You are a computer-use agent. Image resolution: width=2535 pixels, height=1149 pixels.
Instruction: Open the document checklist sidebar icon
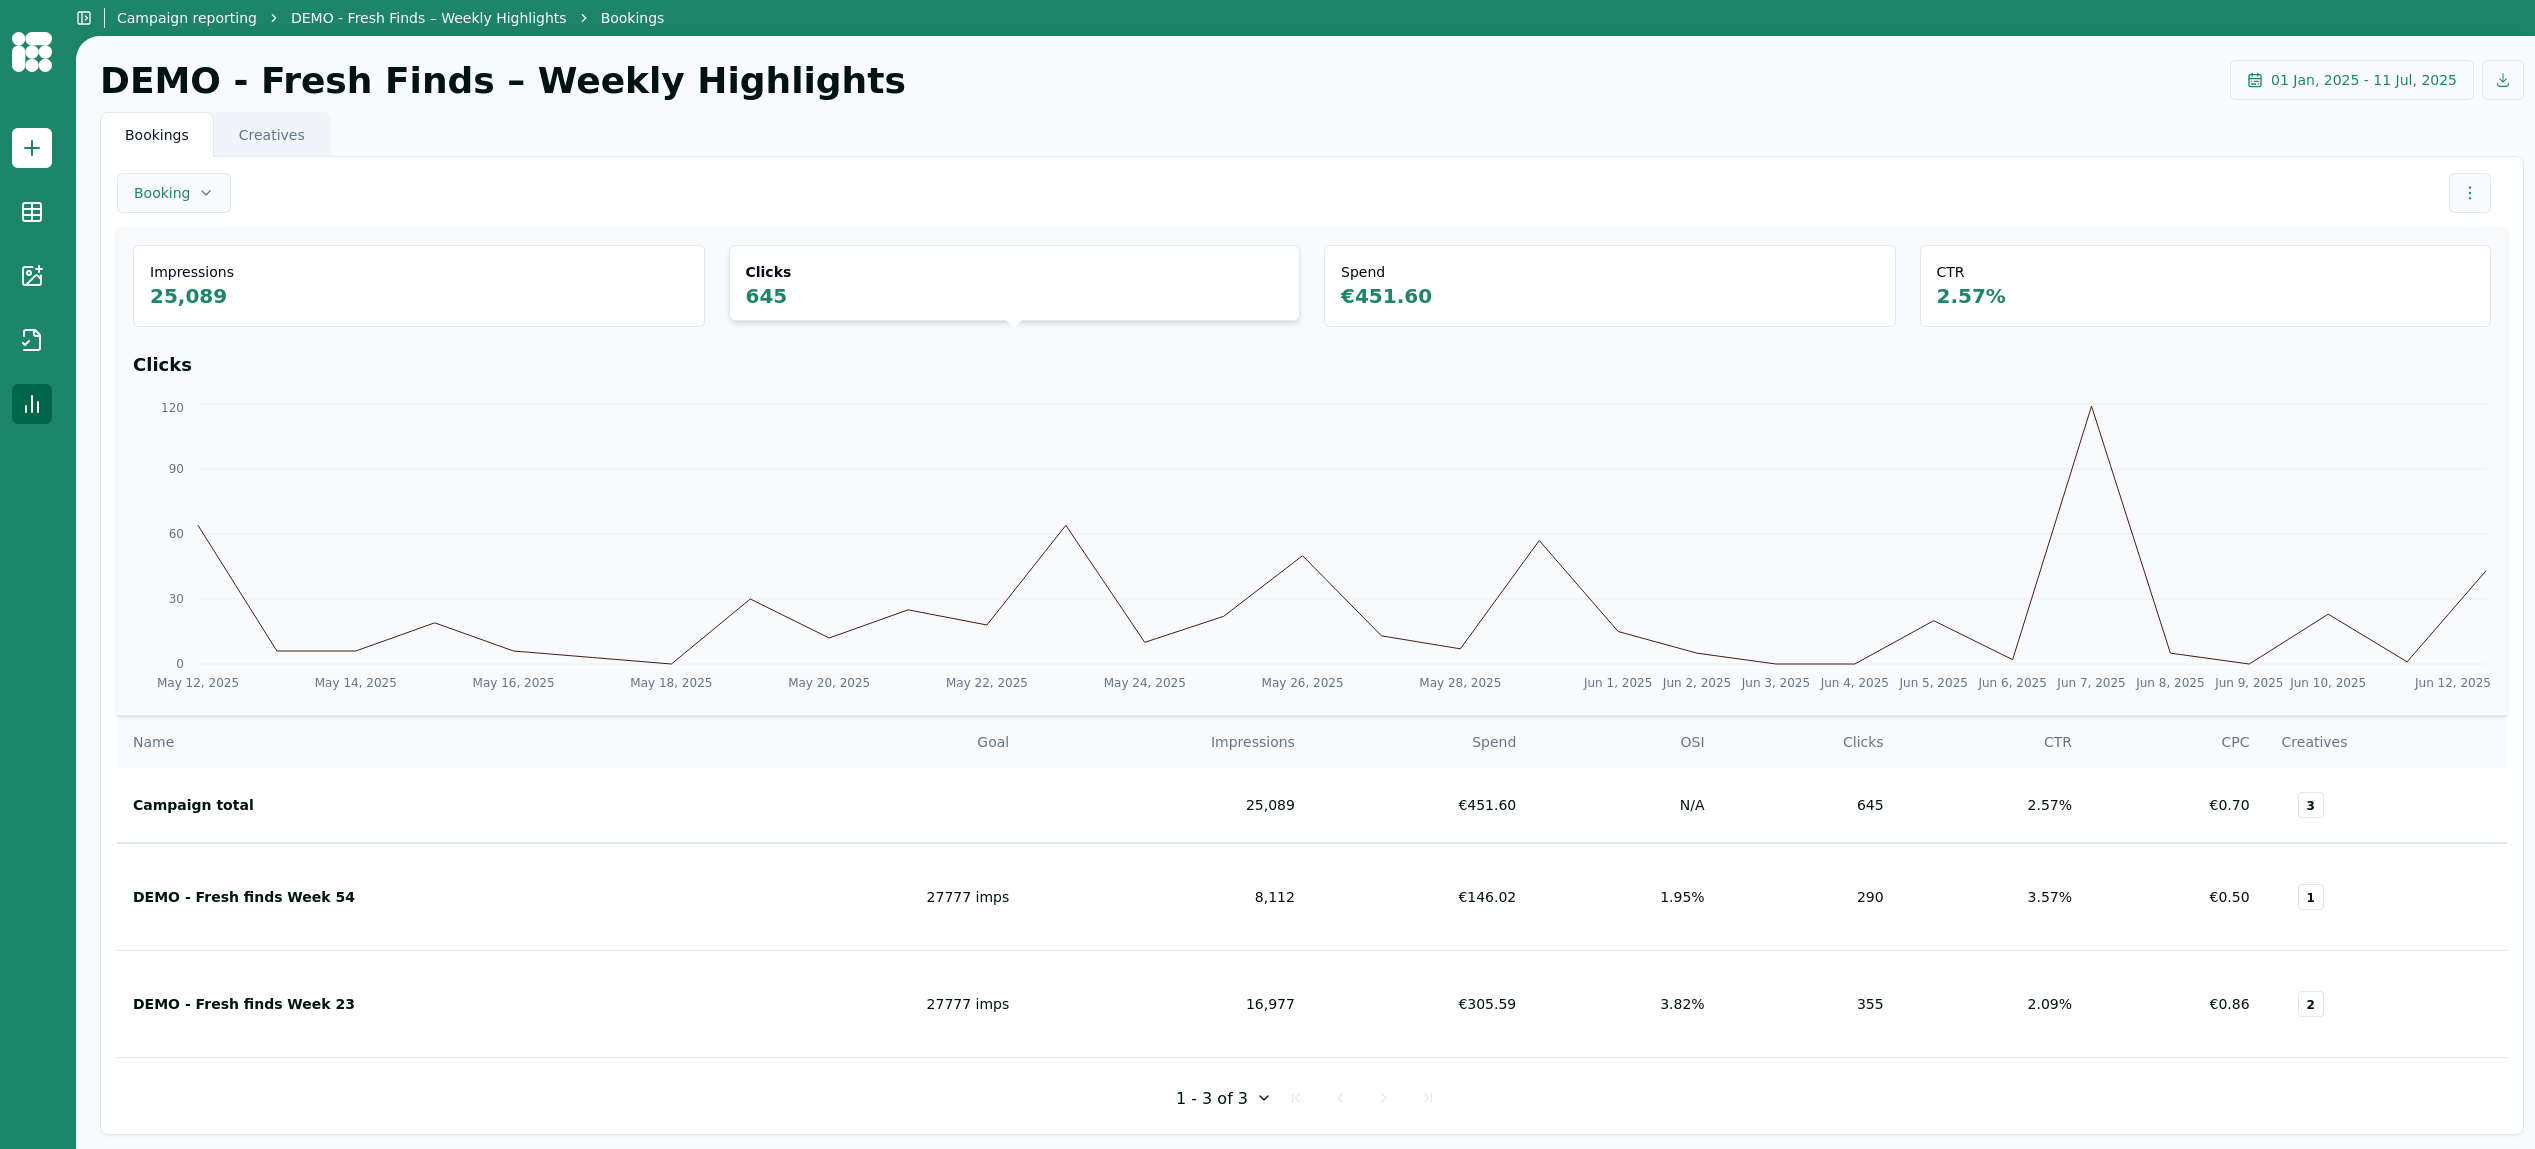pyautogui.click(x=32, y=340)
